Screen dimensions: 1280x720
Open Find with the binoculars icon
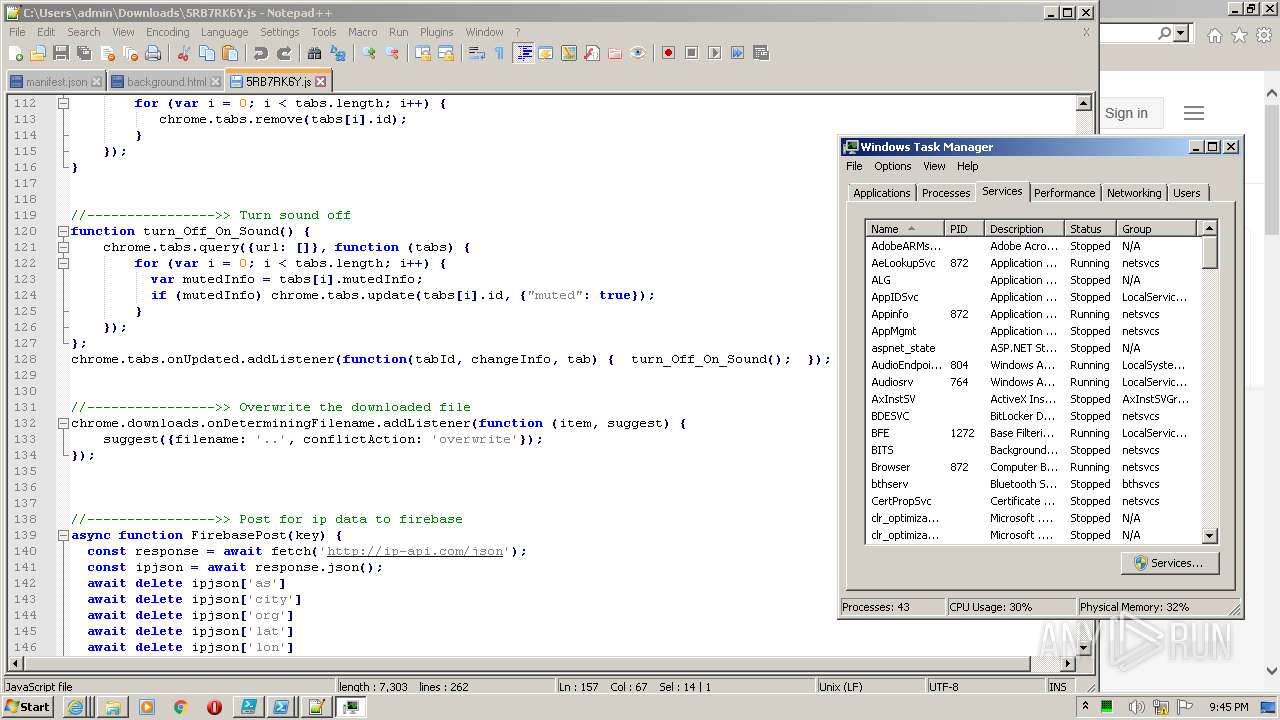[314, 53]
